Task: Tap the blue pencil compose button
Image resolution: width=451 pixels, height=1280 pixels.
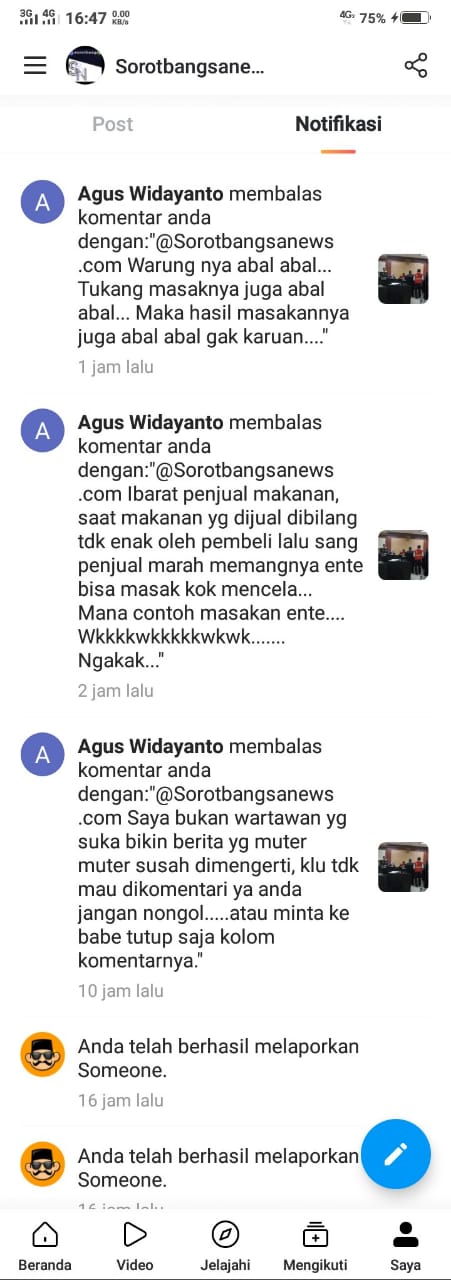Action: click(396, 1154)
